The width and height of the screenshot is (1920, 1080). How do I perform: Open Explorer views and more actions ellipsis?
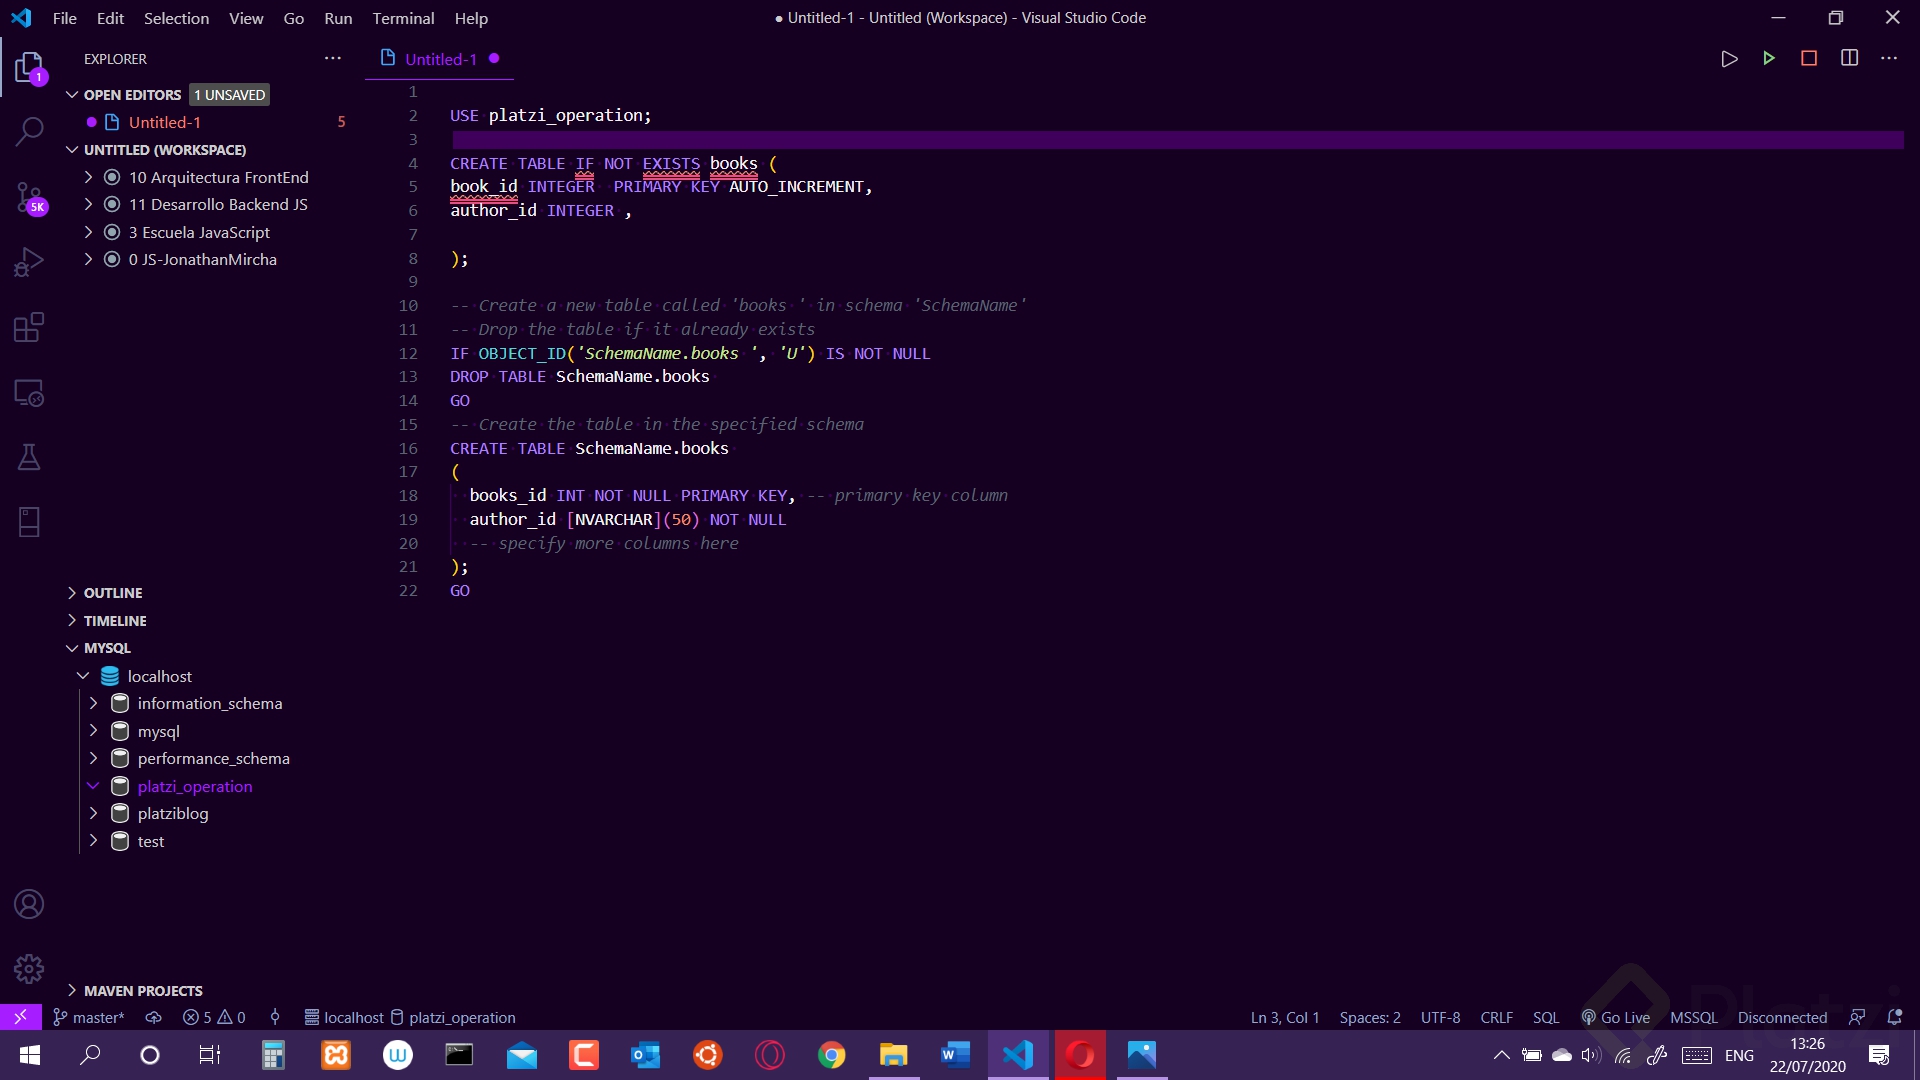click(x=333, y=58)
